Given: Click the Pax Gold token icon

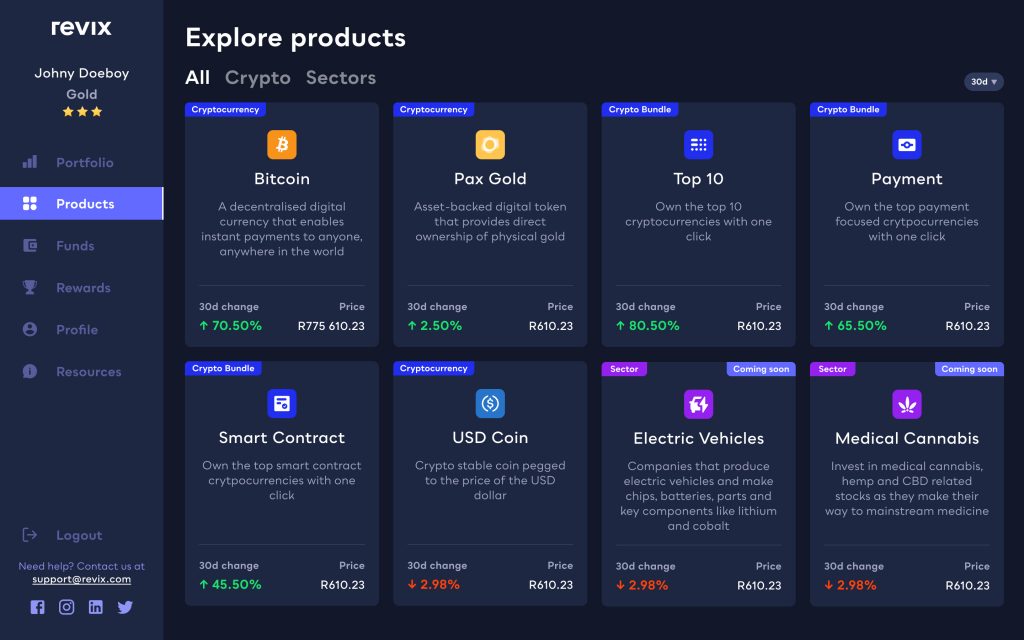Looking at the screenshot, I should (x=490, y=145).
